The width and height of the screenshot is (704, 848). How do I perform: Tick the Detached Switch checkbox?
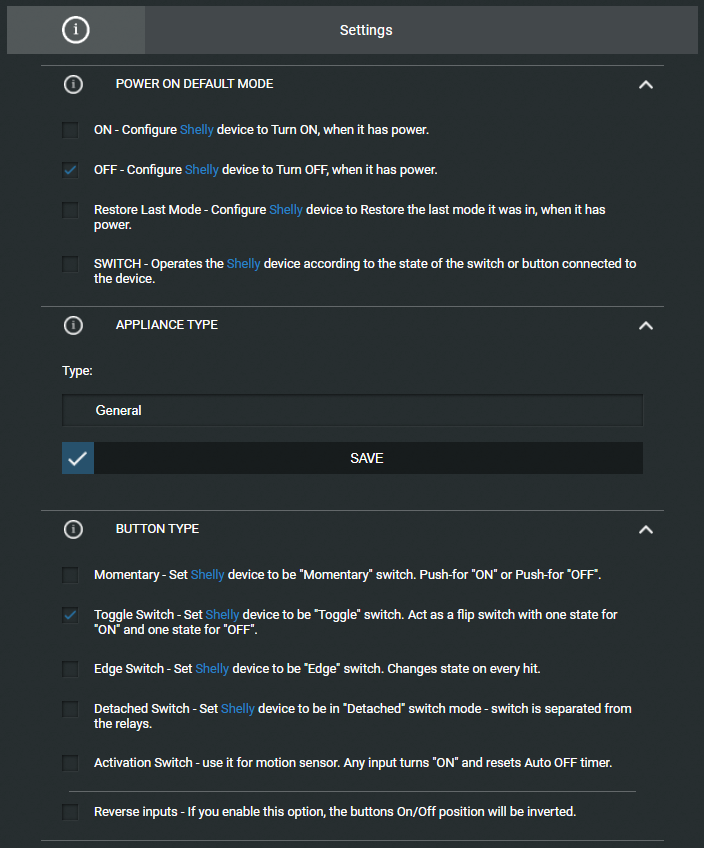coord(70,709)
